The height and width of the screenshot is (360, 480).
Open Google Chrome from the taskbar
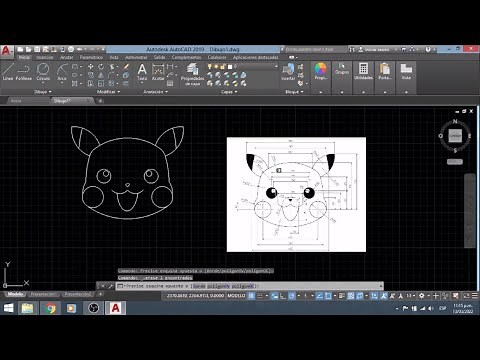51,308
